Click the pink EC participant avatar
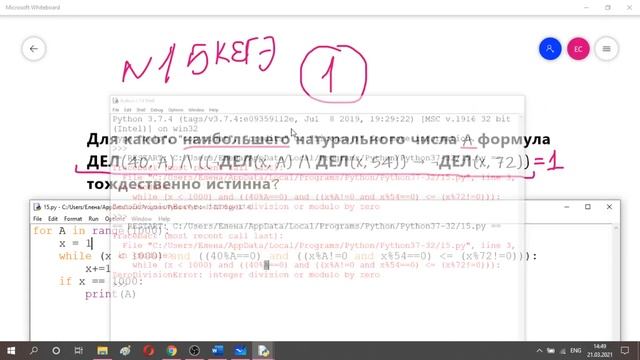 tap(578, 49)
